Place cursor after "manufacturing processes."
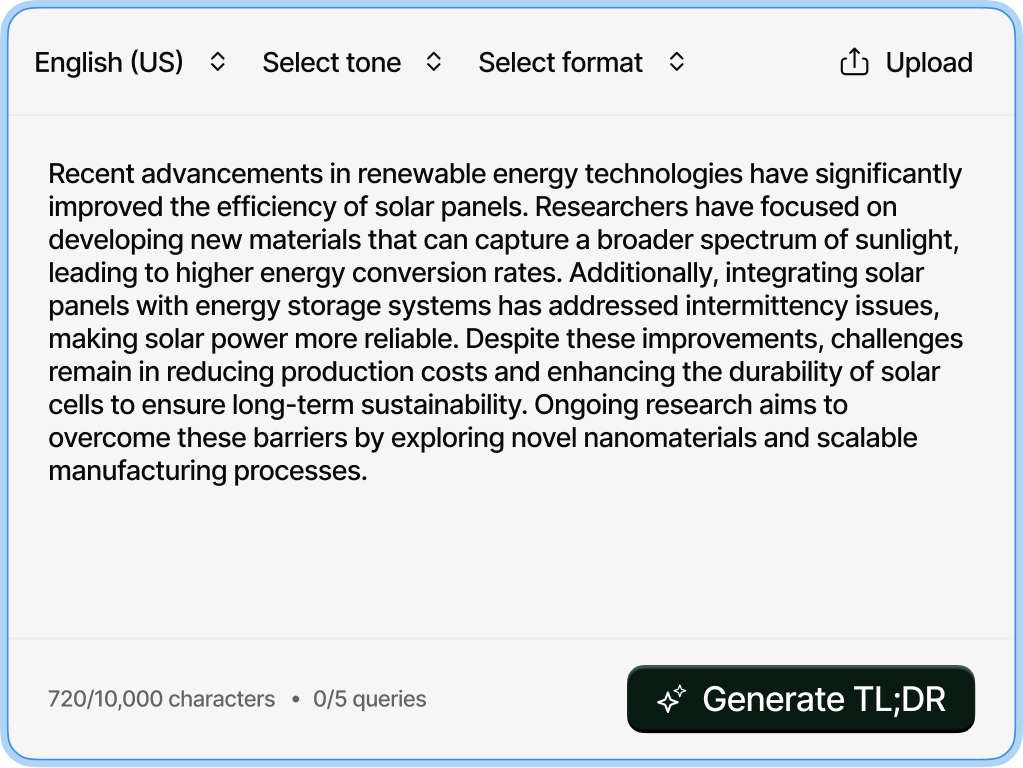 click(369, 471)
